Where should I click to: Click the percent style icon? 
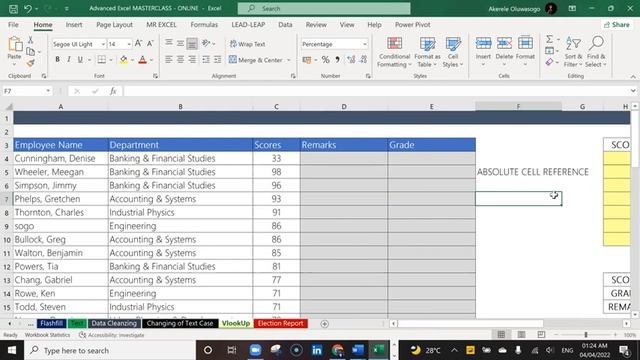coord(325,60)
